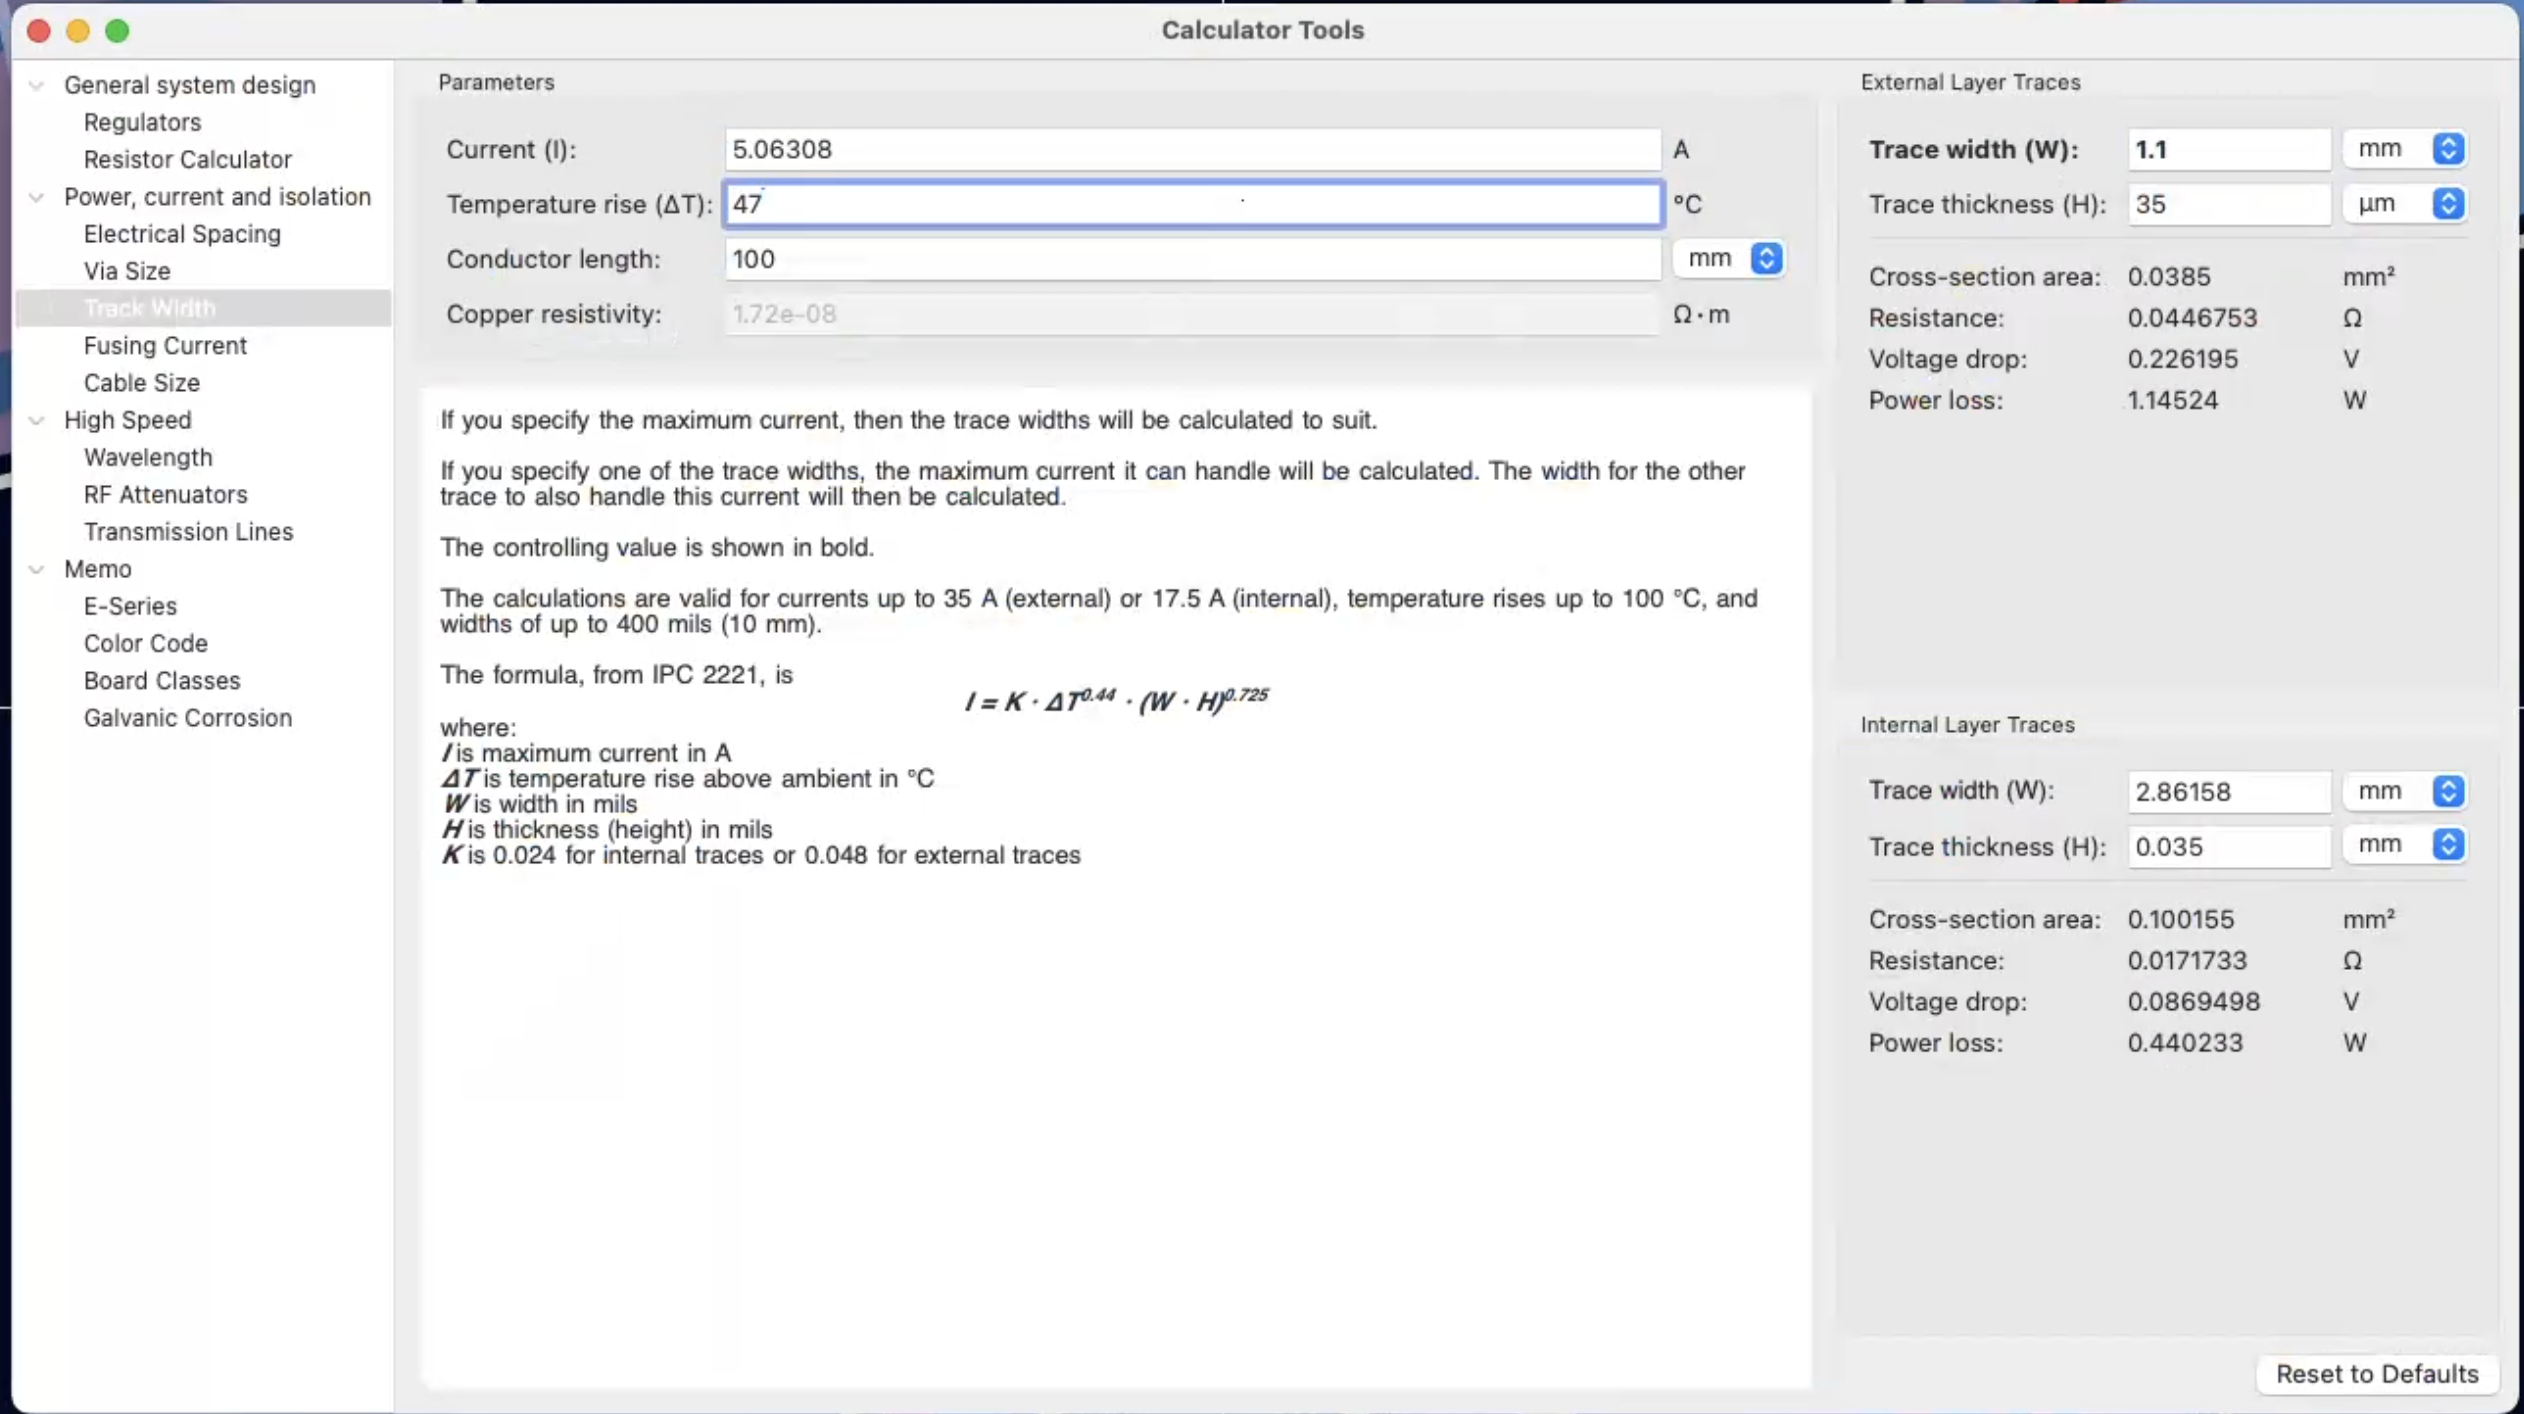Open the Color Code memo
Image resolution: width=2524 pixels, height=1414 pixels.
click(145, 644)
